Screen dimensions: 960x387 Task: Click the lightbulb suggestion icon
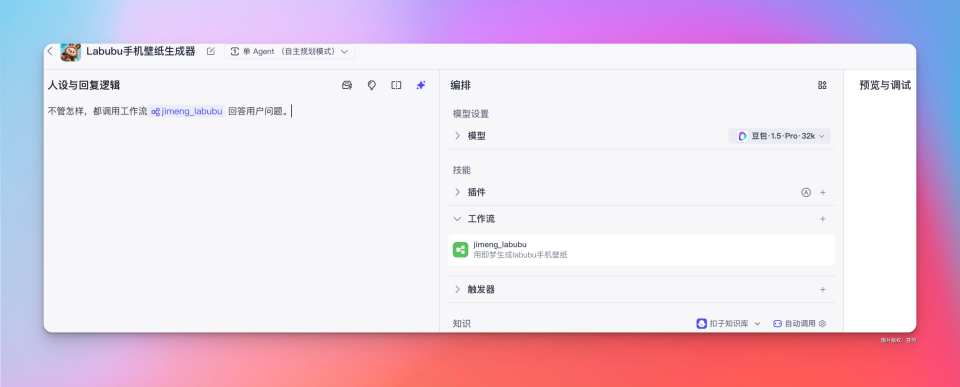pyautogui.click(x=372, y=86)
